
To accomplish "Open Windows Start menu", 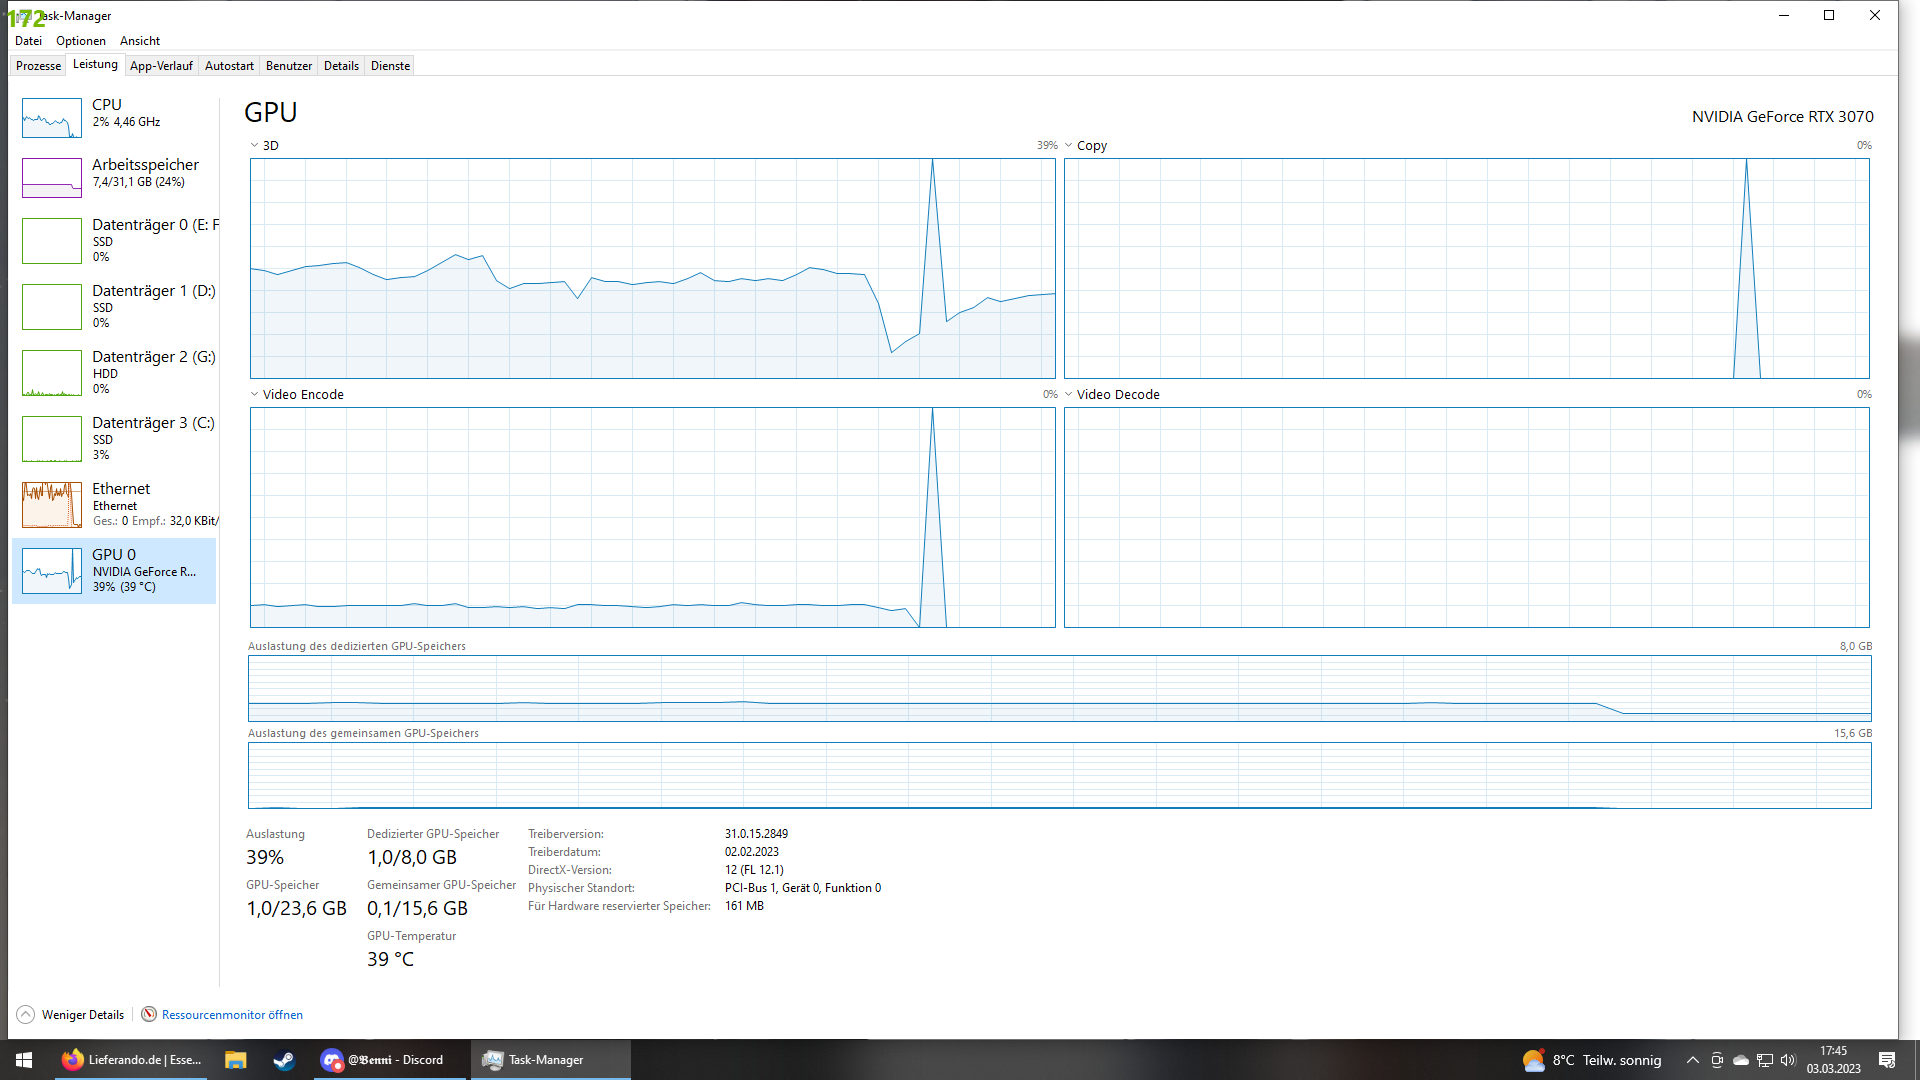I will (x=24, y=1060).
